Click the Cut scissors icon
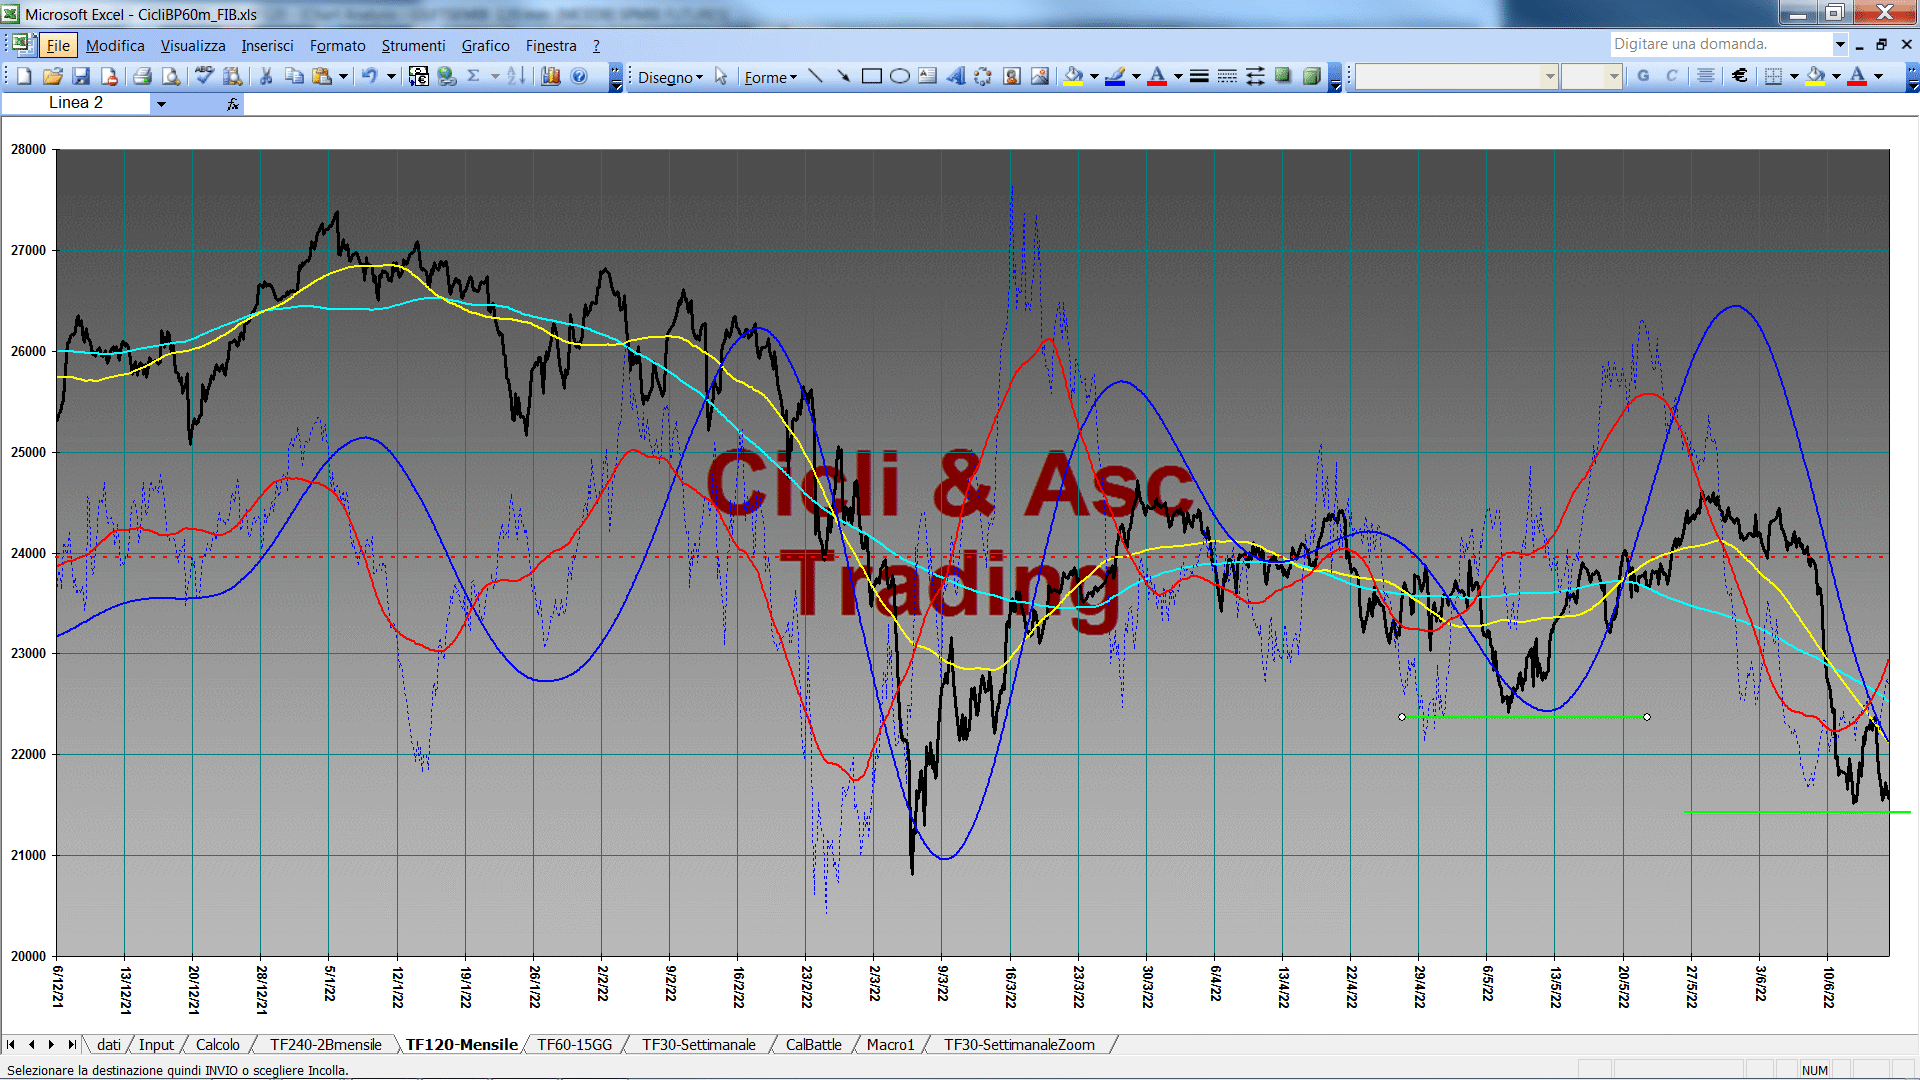This screenshot has height=1080, width=1920. point(266,76)
